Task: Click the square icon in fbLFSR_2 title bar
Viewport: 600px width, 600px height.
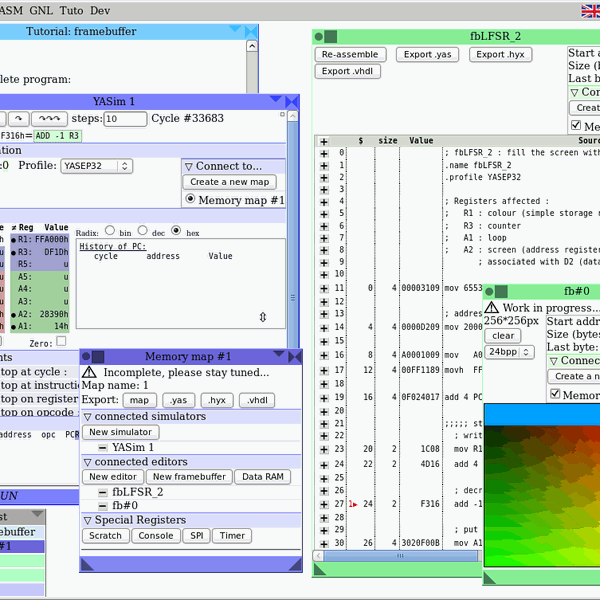Action: (x=331, y=36)
